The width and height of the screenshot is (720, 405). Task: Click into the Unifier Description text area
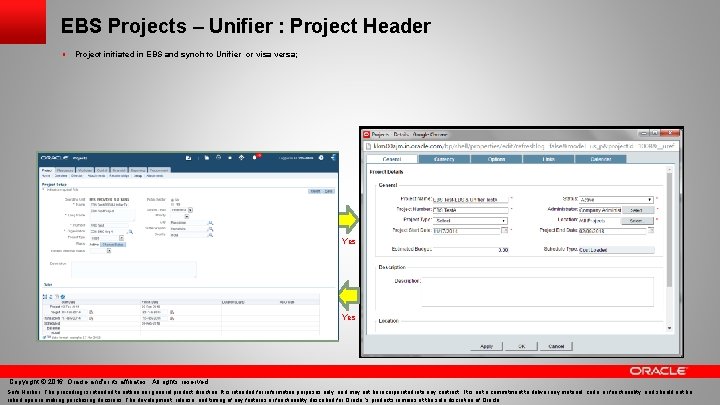[537, 292]
